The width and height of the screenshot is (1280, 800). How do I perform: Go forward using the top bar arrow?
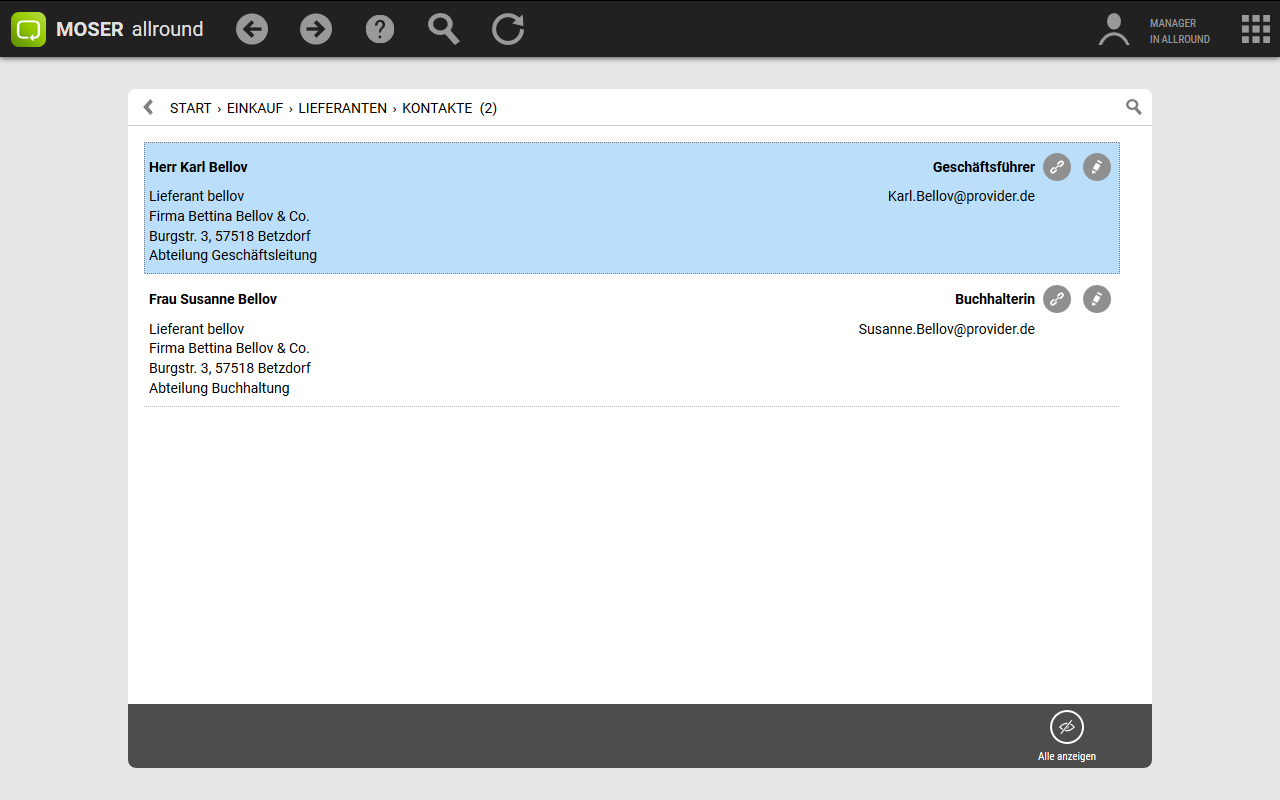pyautogui.click(x=316, y=29)
